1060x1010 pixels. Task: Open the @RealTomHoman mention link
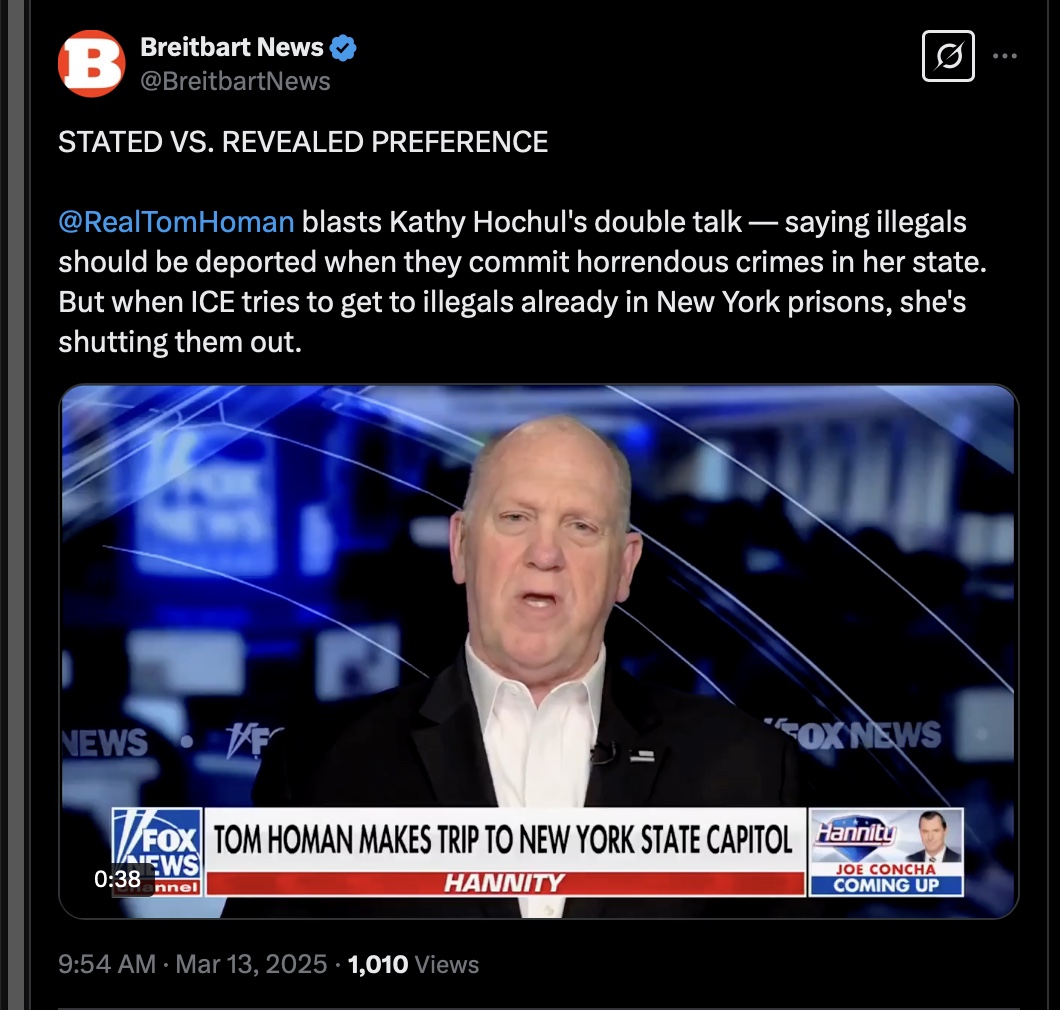pos(176,222)
